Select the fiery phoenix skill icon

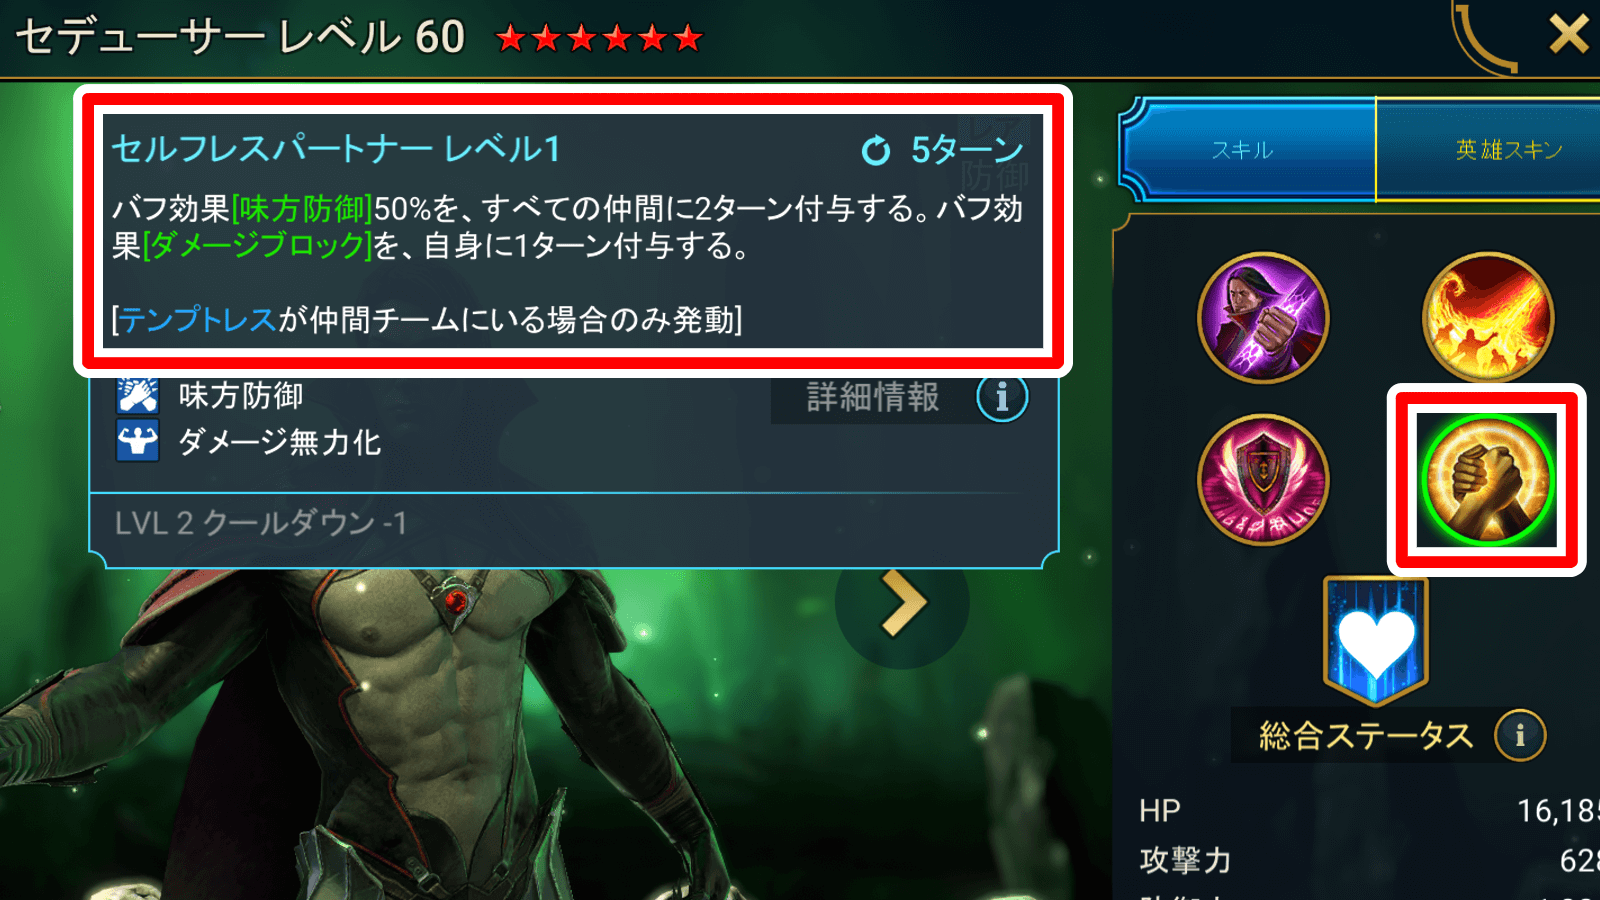click(1488, 318)
